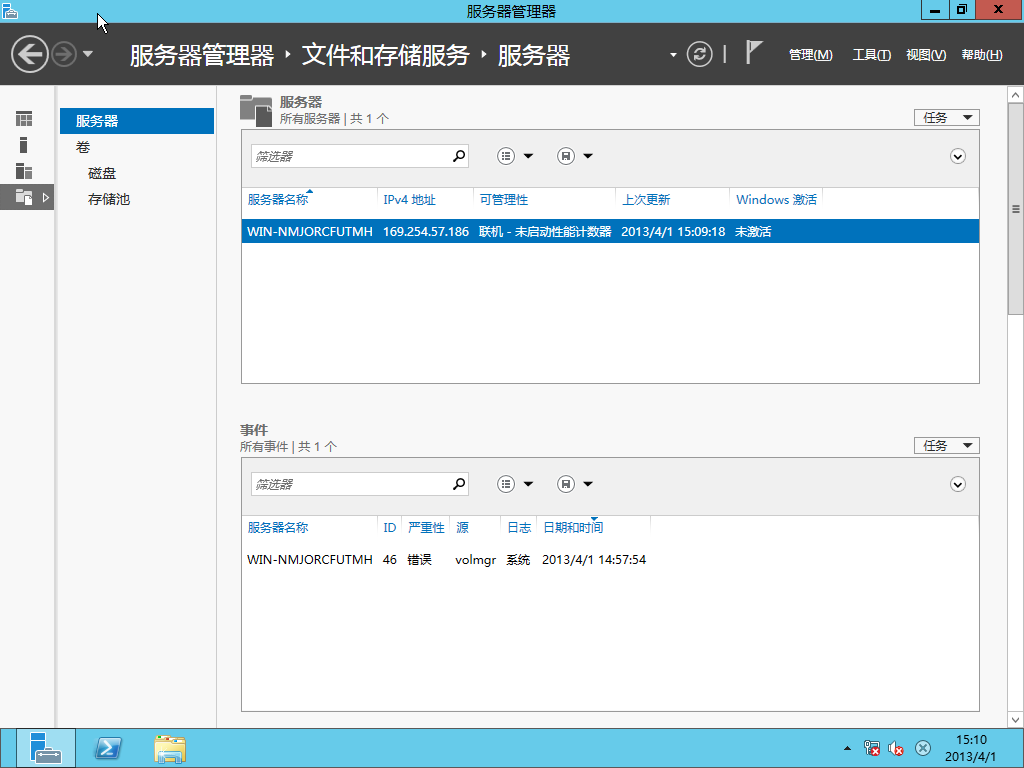Open the 工具(T) menu
This screenshot has width=1024, height=768.
(871, 55)
